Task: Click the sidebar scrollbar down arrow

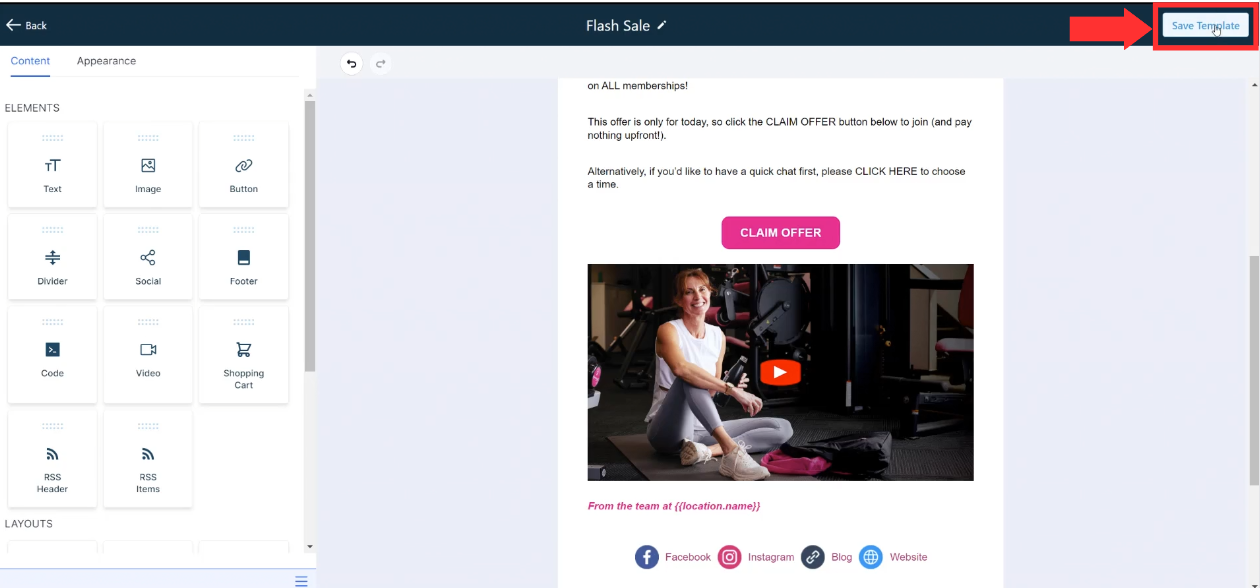Action: coord(310,547)
